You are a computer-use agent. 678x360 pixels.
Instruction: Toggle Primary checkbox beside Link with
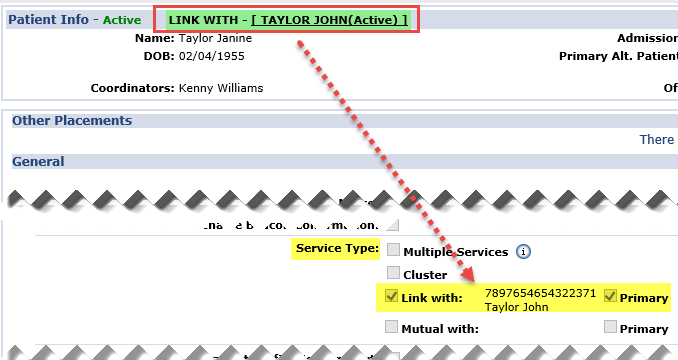click(x=610, y=296)
